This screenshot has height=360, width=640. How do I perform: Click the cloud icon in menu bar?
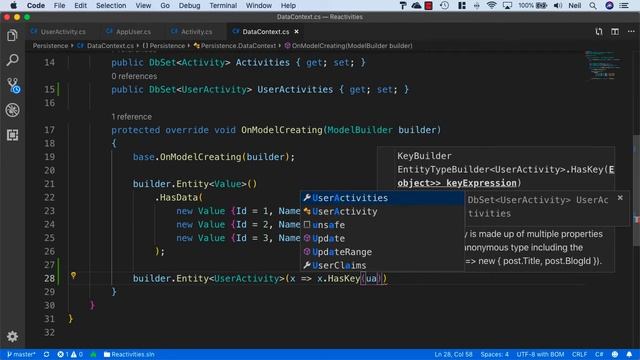pyautogui.click(x=416, y=5)
